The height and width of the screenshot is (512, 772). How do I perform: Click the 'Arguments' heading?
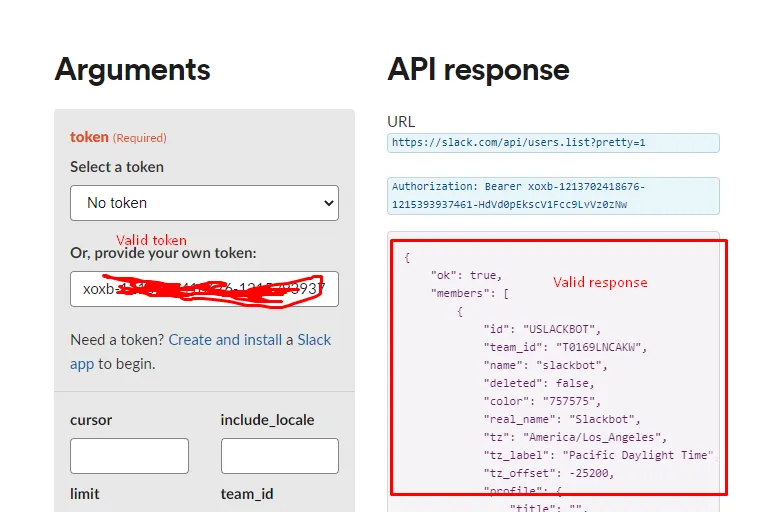[x=132, y=69]
